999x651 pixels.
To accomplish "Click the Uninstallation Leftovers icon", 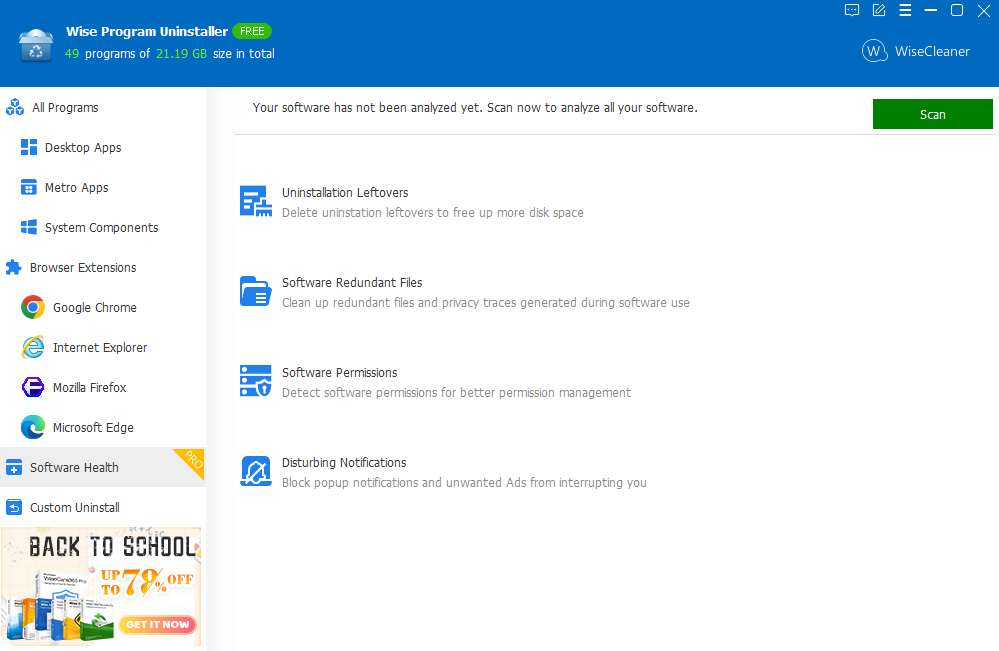I will [256, 201].
